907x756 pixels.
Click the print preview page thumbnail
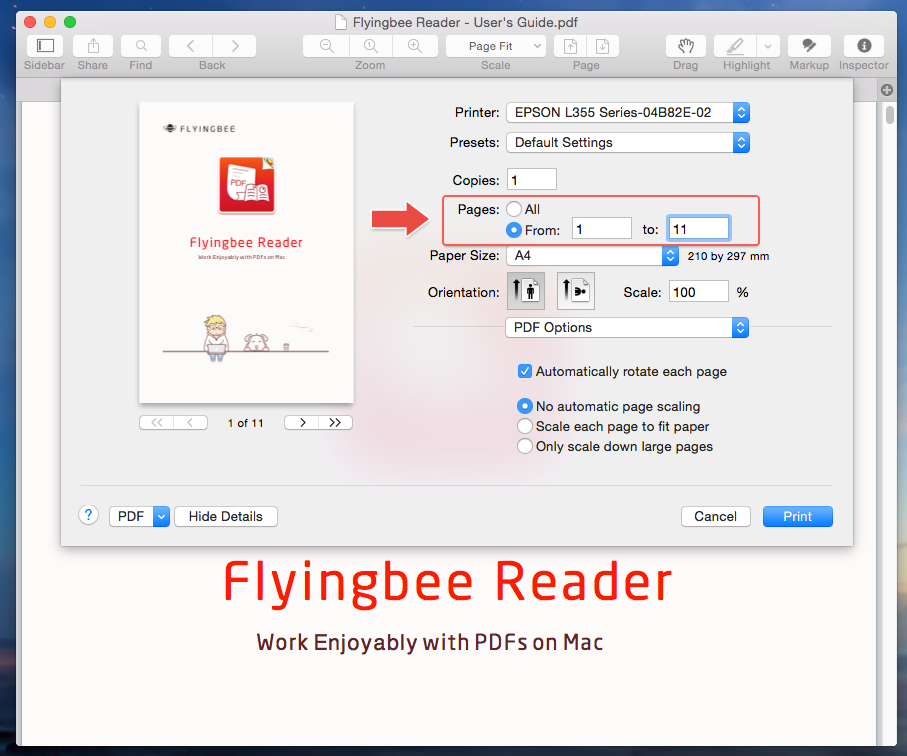pos(246,252)
